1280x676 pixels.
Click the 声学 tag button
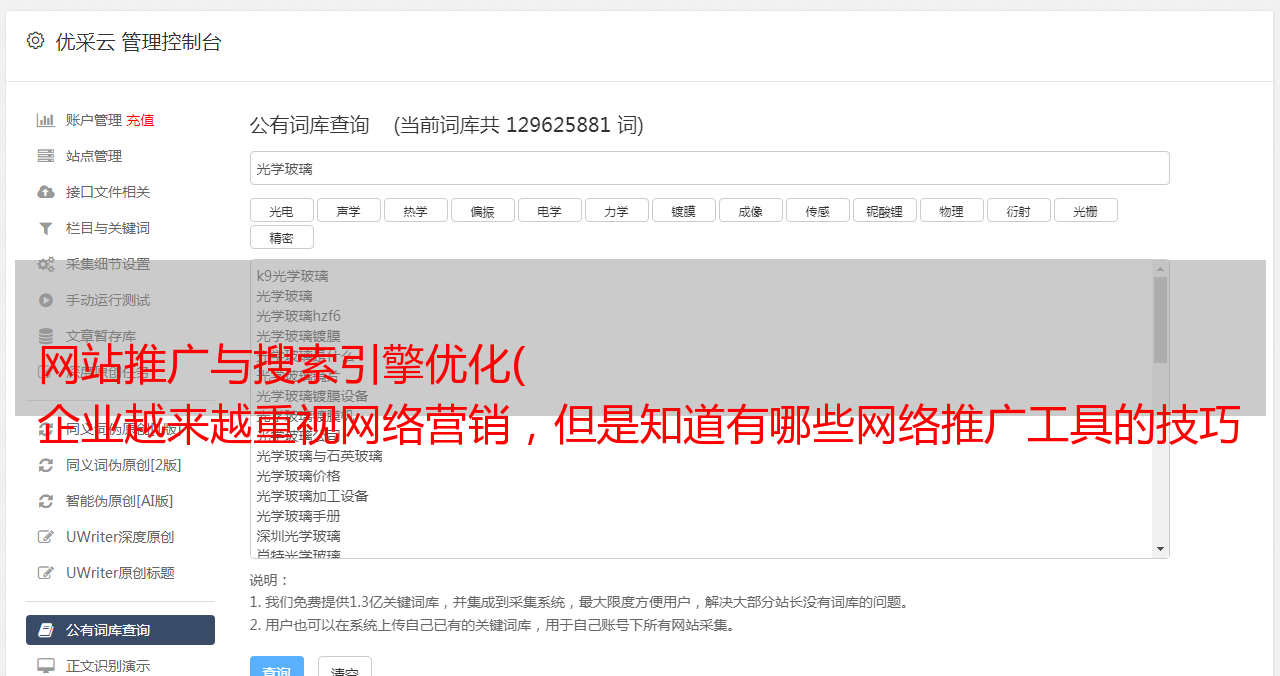(349, 210)
